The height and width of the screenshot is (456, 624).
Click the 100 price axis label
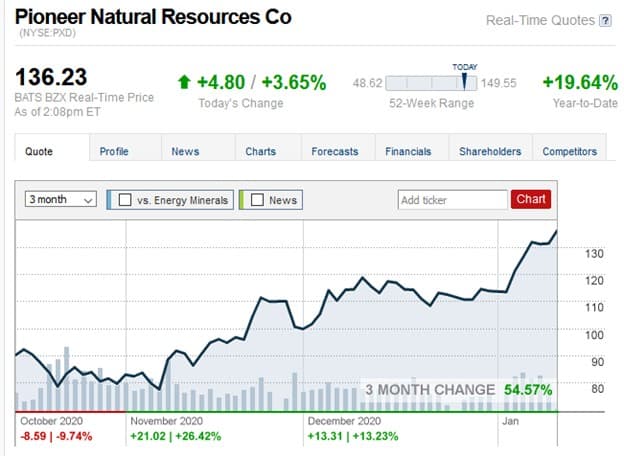594,335
